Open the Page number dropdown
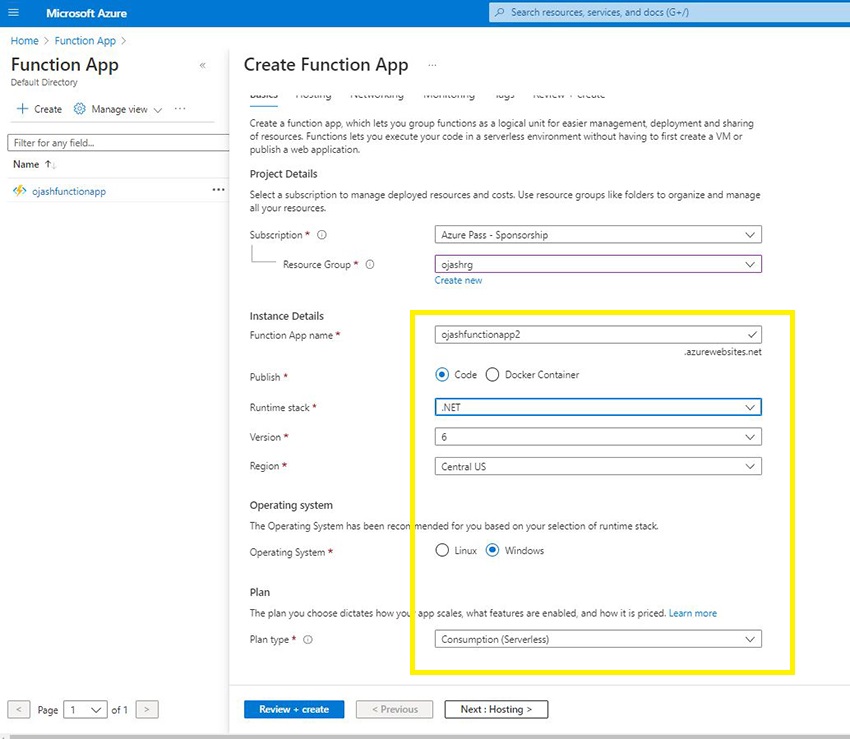Screen dimensions: 850x739 (85, 709)
